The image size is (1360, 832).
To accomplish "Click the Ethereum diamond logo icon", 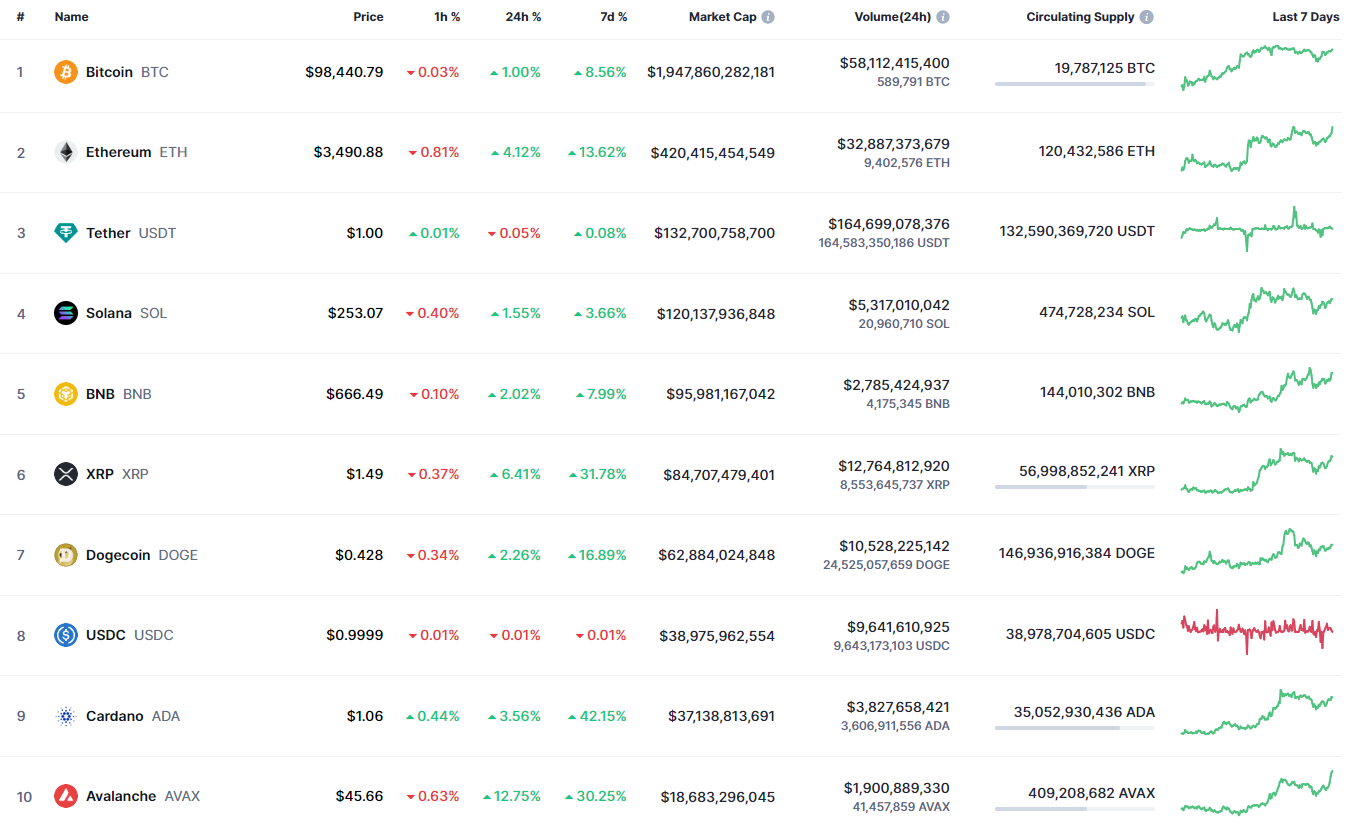I will pos(66,152).
